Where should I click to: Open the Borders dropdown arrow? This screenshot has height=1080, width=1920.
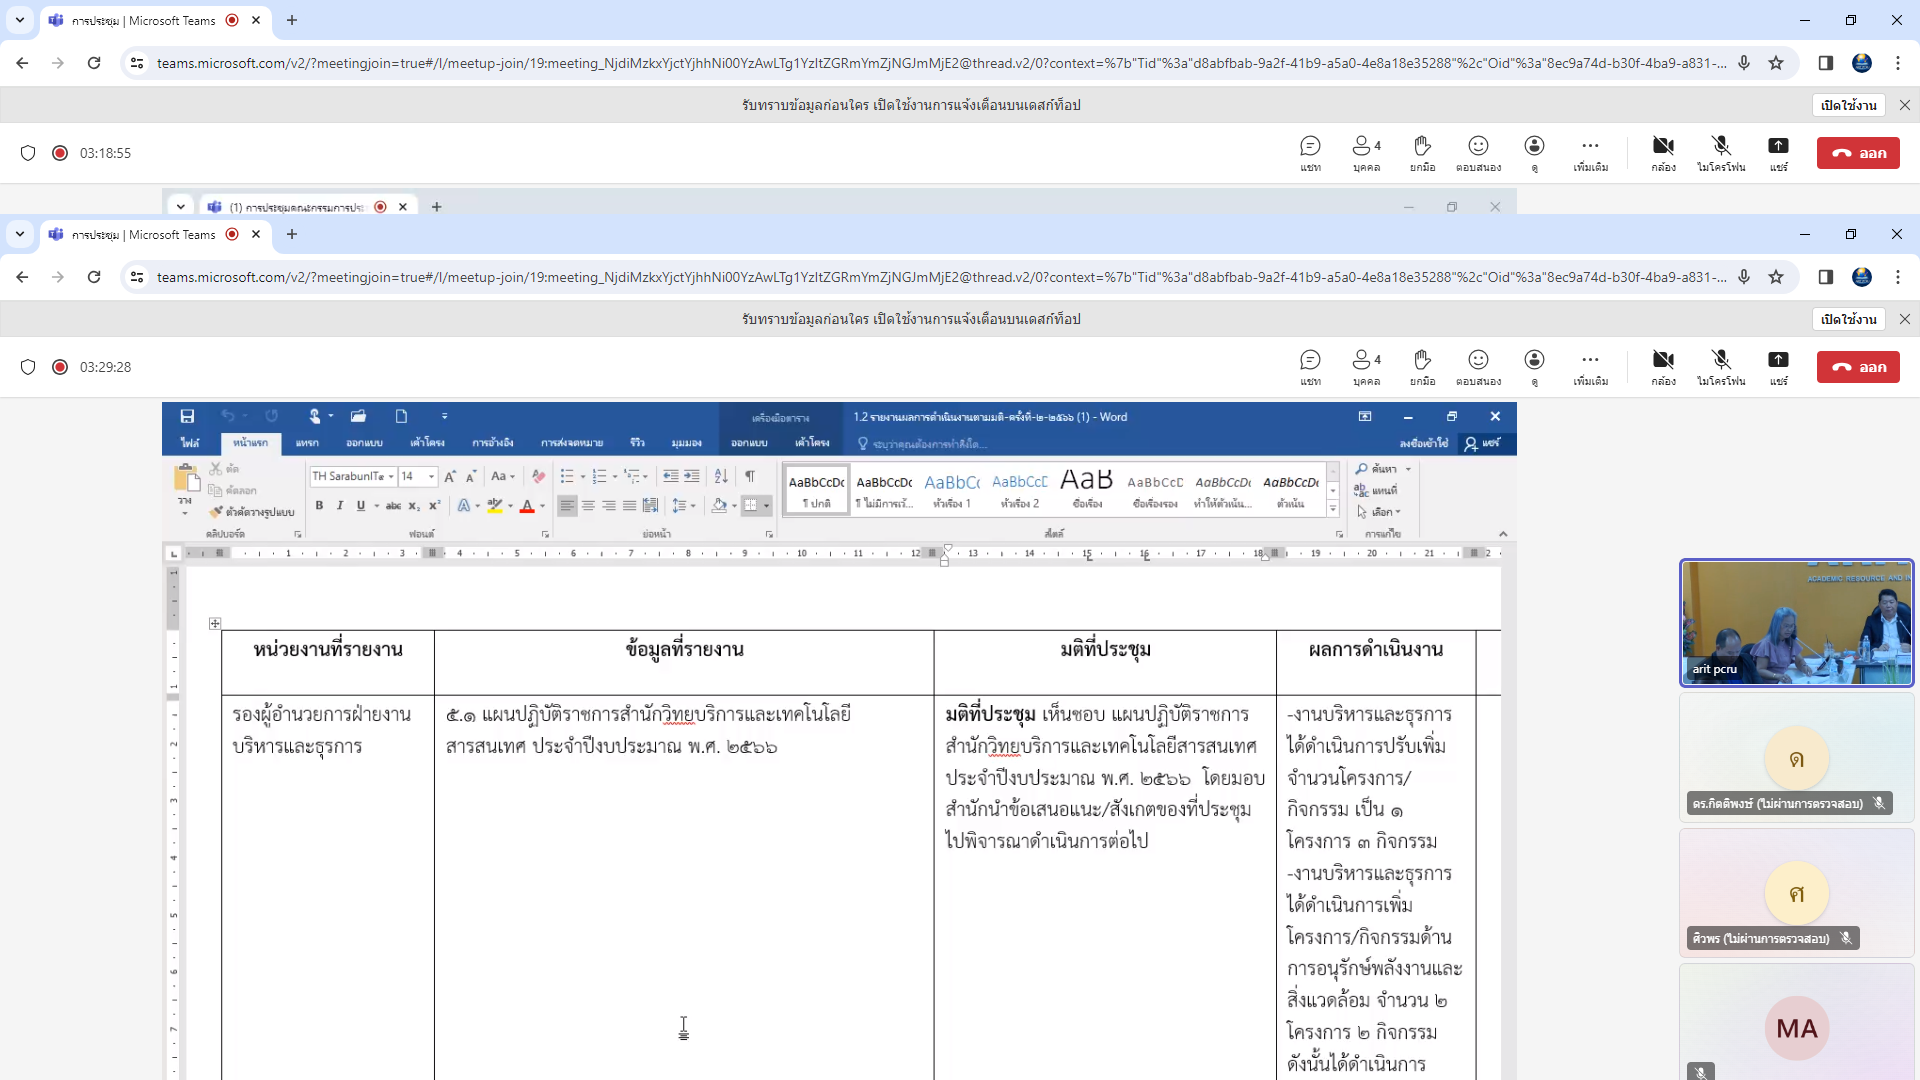[767, 506]
